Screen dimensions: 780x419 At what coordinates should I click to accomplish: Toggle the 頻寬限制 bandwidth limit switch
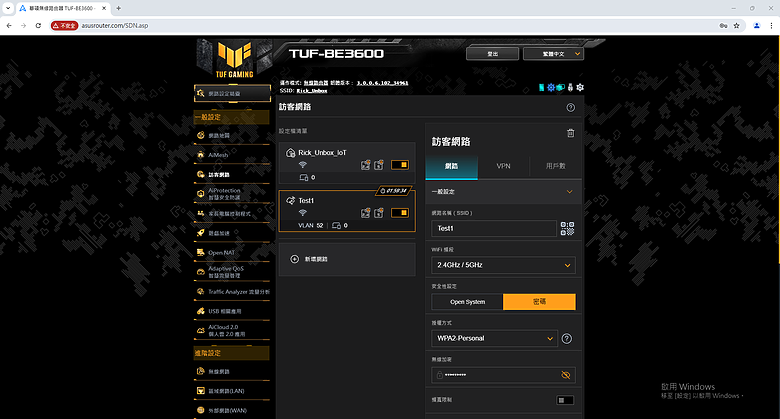pos(565,400)
